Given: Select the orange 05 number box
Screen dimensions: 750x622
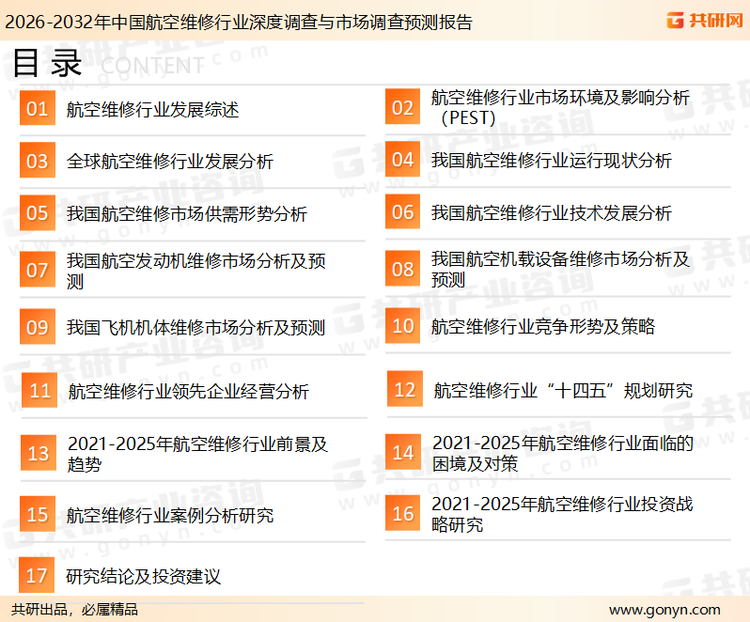Looking at the screenshot, I should point(37,213).
